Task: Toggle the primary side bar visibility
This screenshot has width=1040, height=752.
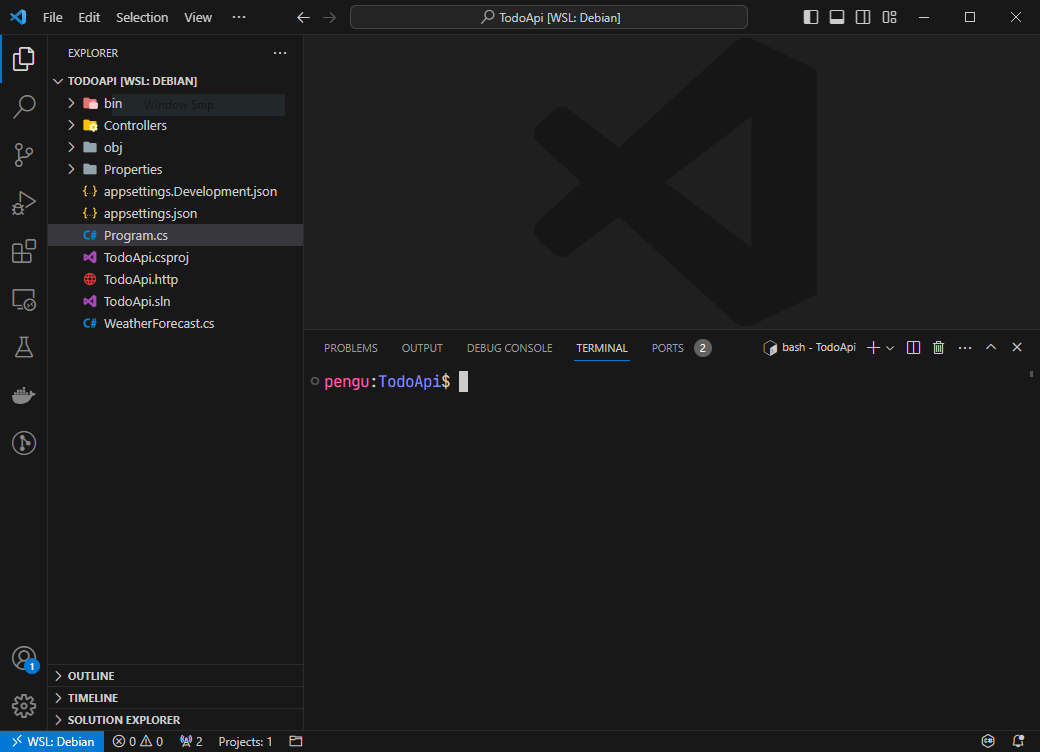Action: (811, 16)
